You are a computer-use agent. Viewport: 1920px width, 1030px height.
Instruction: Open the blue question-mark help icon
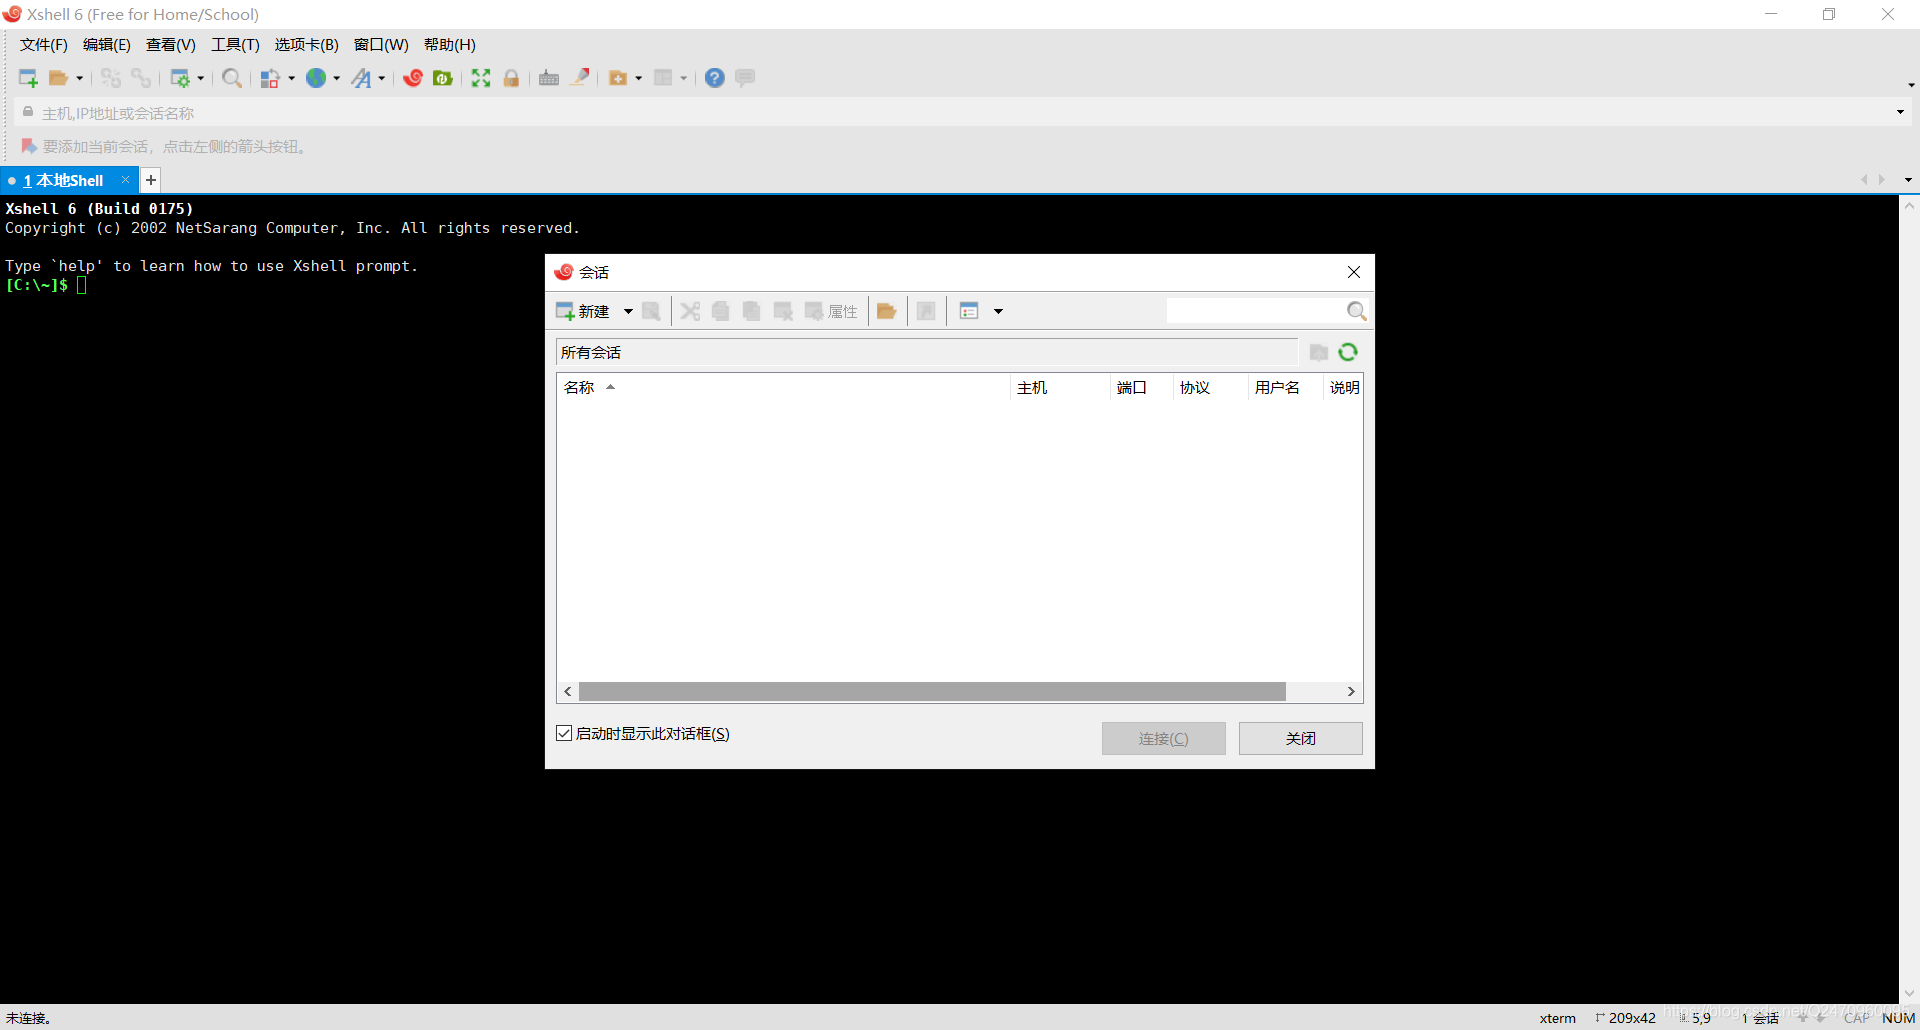(715, 78)
